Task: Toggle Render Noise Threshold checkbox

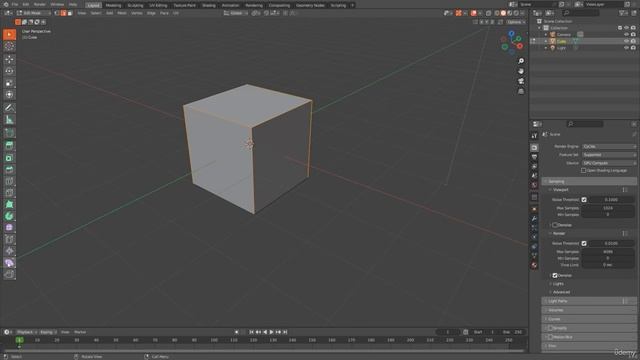Action: tap(584, 243)
